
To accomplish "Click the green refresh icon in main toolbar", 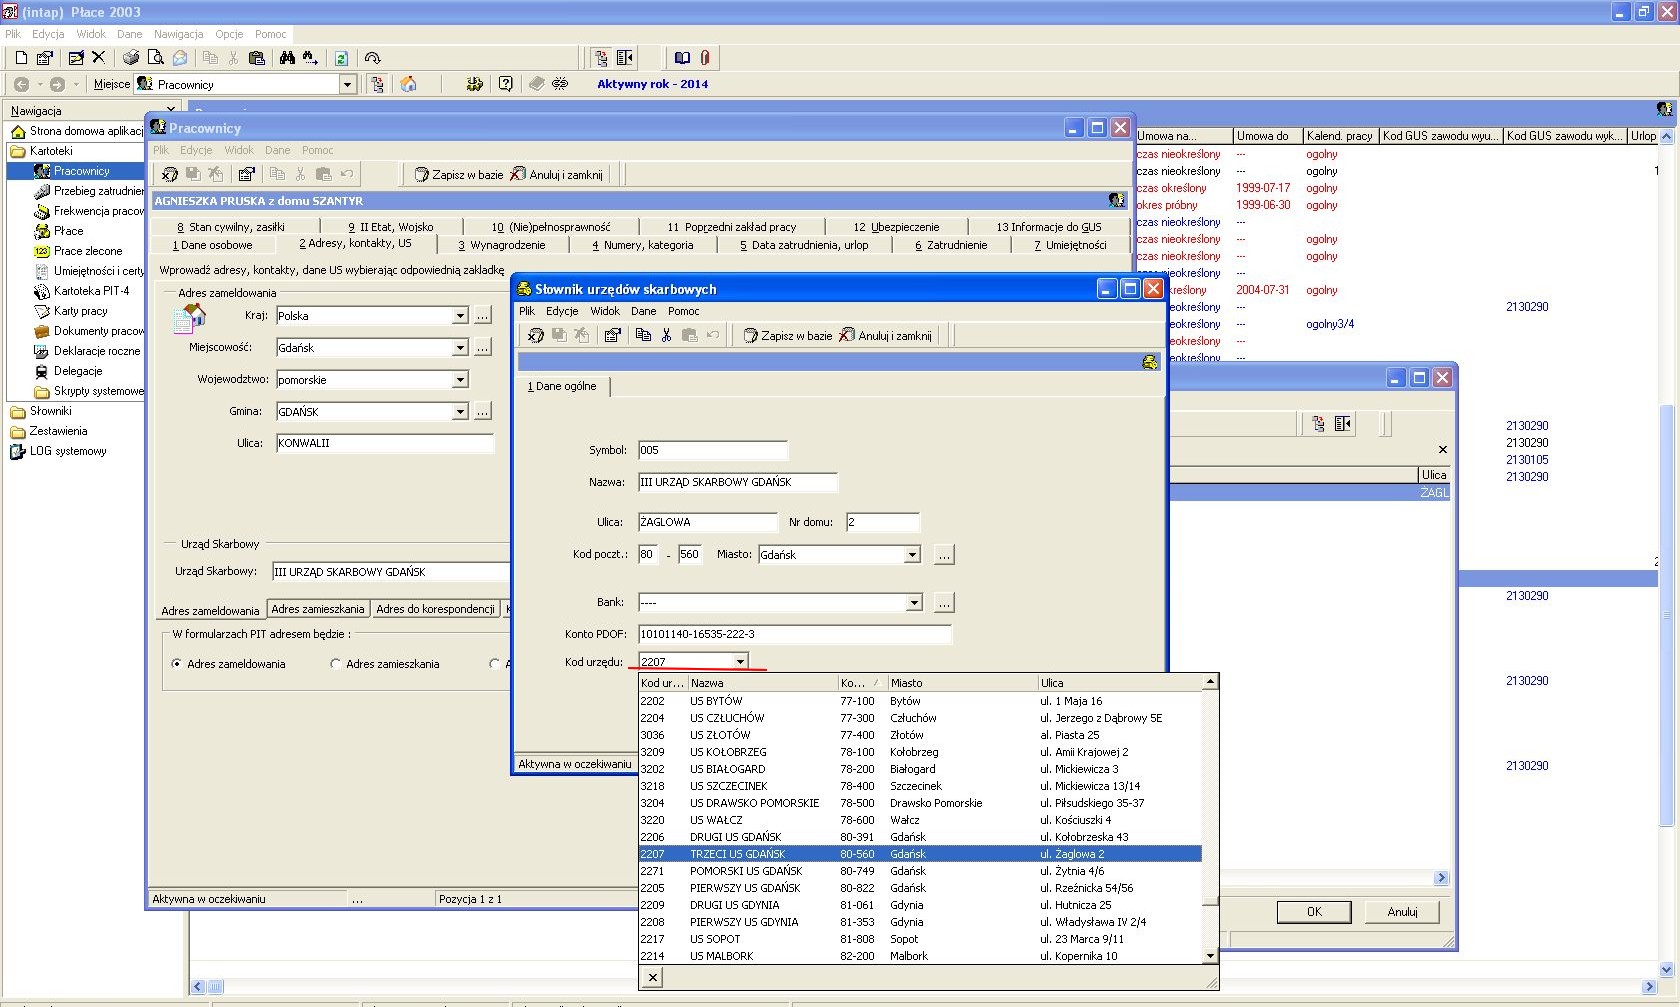I will point(341,58).
